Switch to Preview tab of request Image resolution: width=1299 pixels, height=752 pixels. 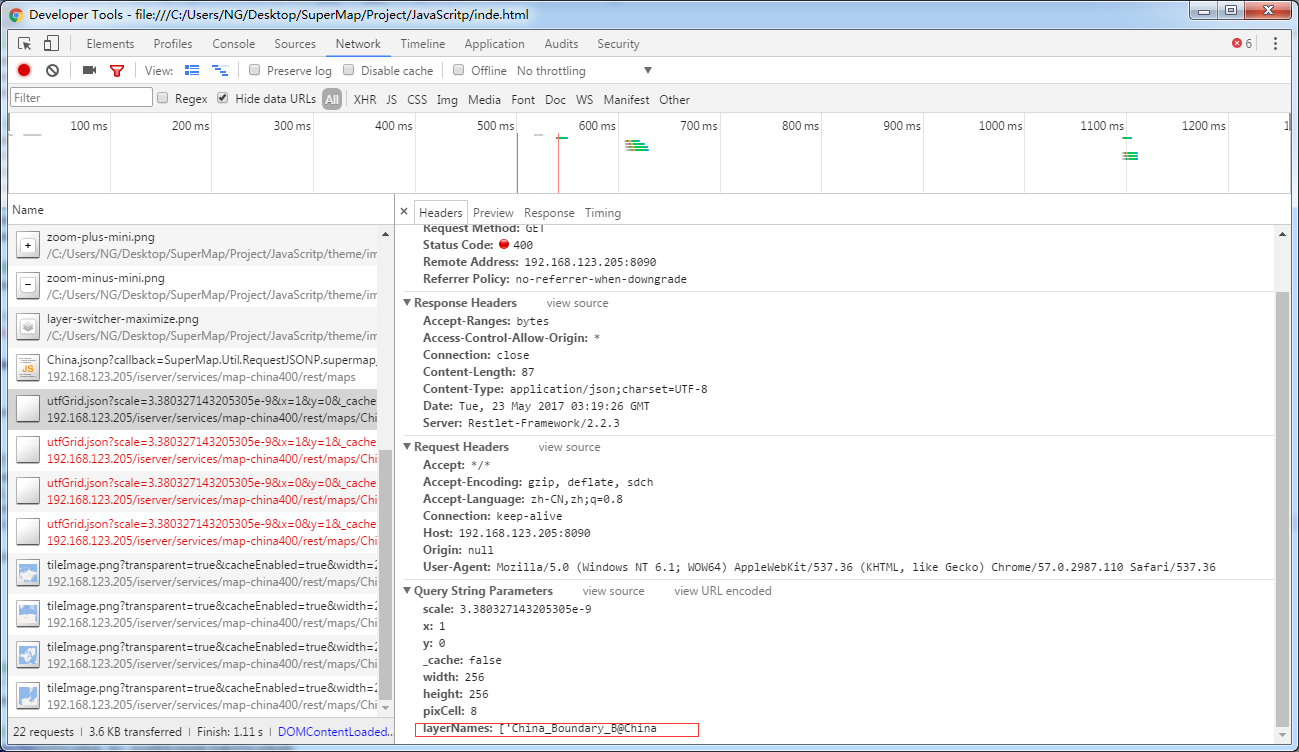(493, 213)
